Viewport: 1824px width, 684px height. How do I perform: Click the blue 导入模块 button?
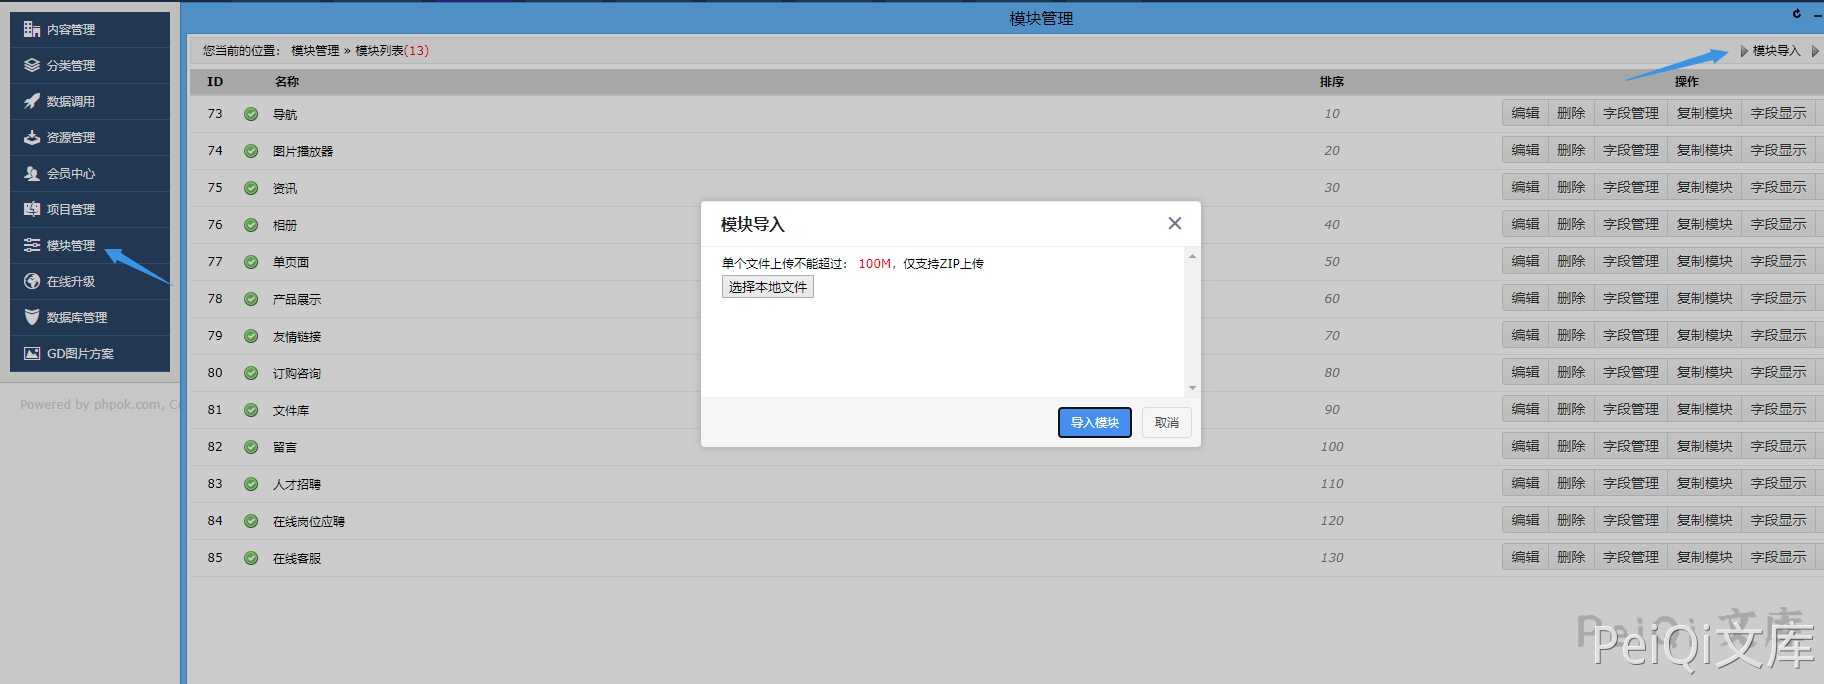[x=1094, y=422]
